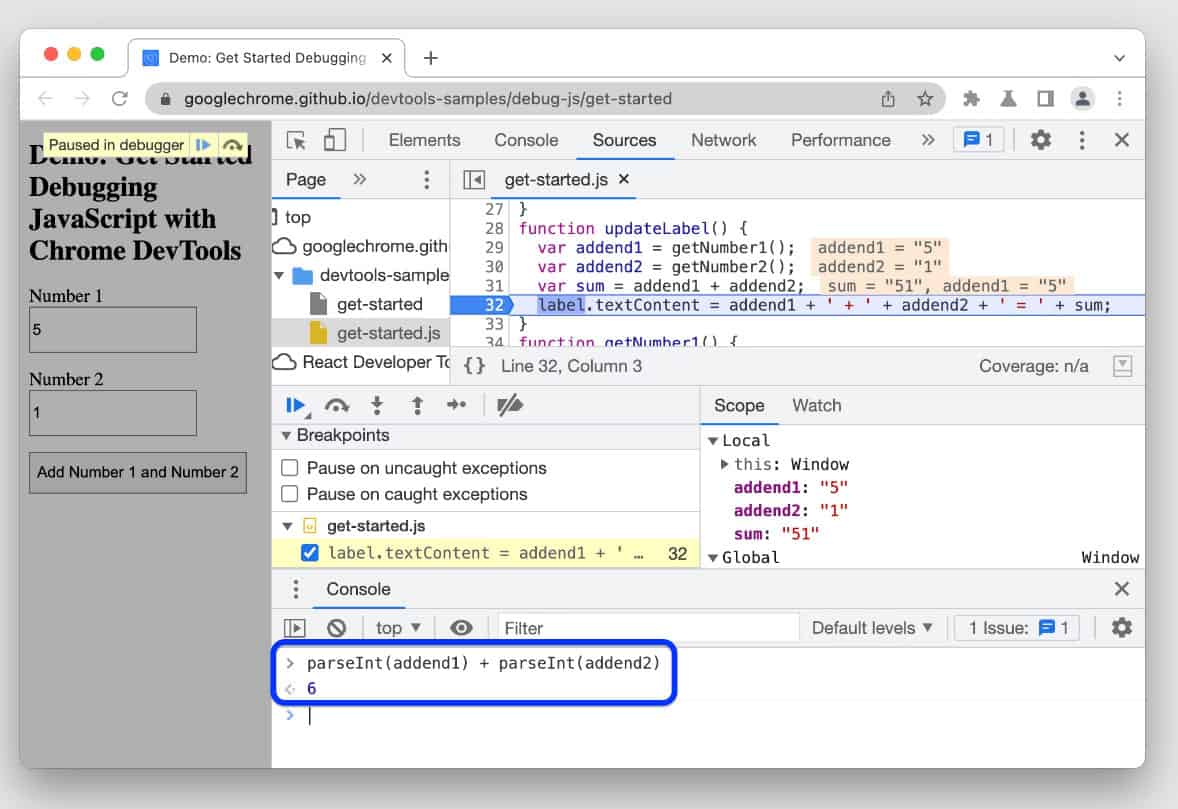Open DevTools settings gear
Image resolution: width=1178 pixels, height=809 pixels.
click(1041, 140)
